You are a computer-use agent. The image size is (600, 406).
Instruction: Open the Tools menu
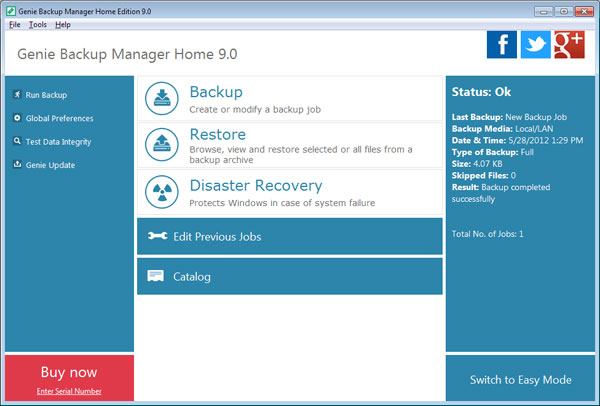[x=38, y=24]
